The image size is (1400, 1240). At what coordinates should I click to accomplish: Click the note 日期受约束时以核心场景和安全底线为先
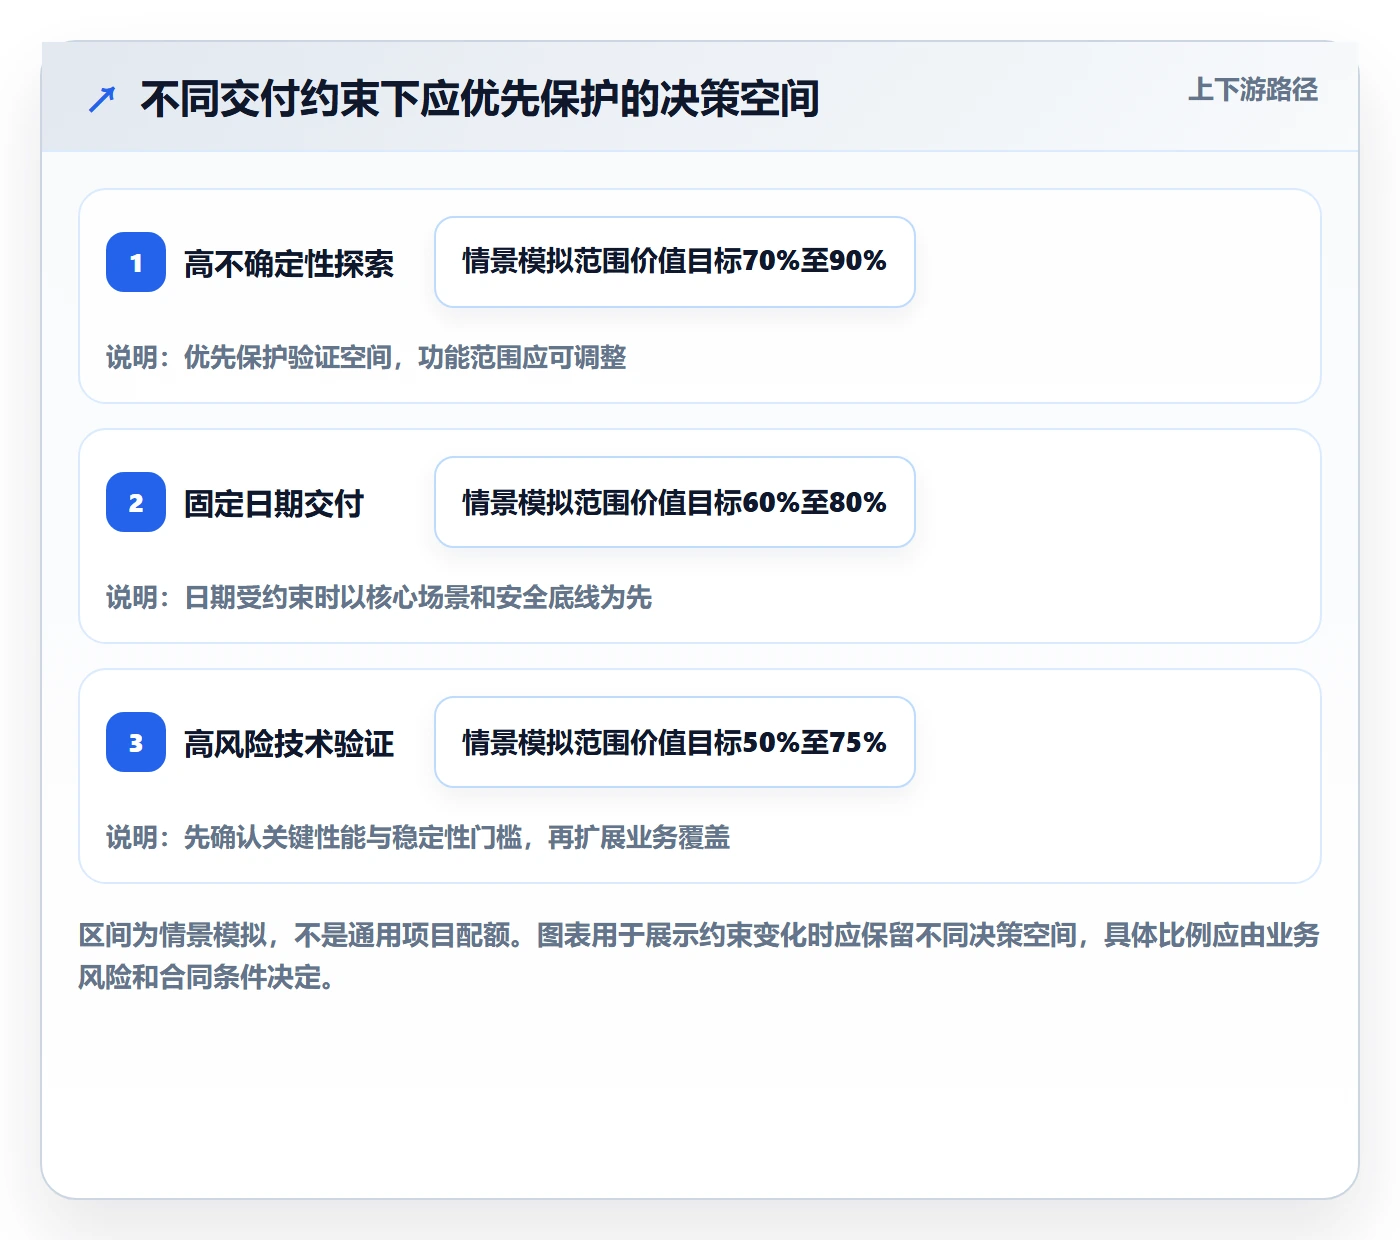[x=418, y=598]
